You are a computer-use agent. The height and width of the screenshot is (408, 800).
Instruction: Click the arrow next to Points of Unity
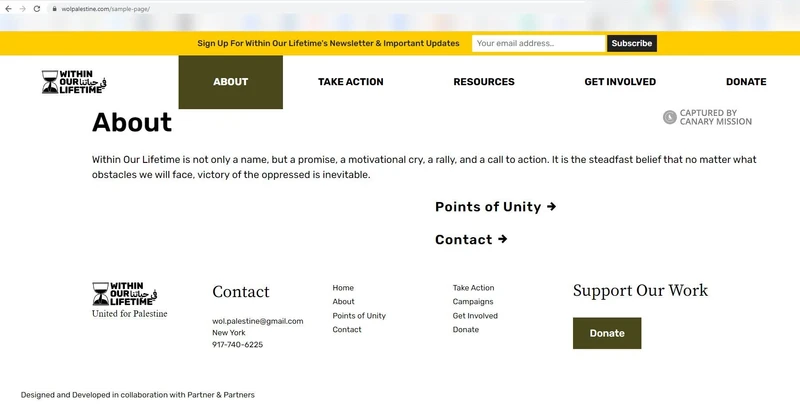coord(551,207)
